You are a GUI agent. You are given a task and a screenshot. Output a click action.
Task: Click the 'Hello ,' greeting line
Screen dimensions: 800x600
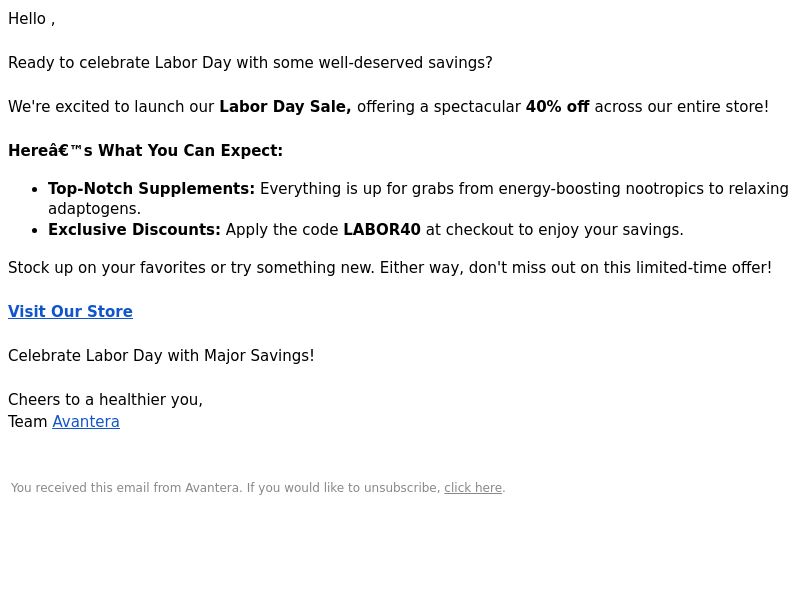[x=32, y=19]
